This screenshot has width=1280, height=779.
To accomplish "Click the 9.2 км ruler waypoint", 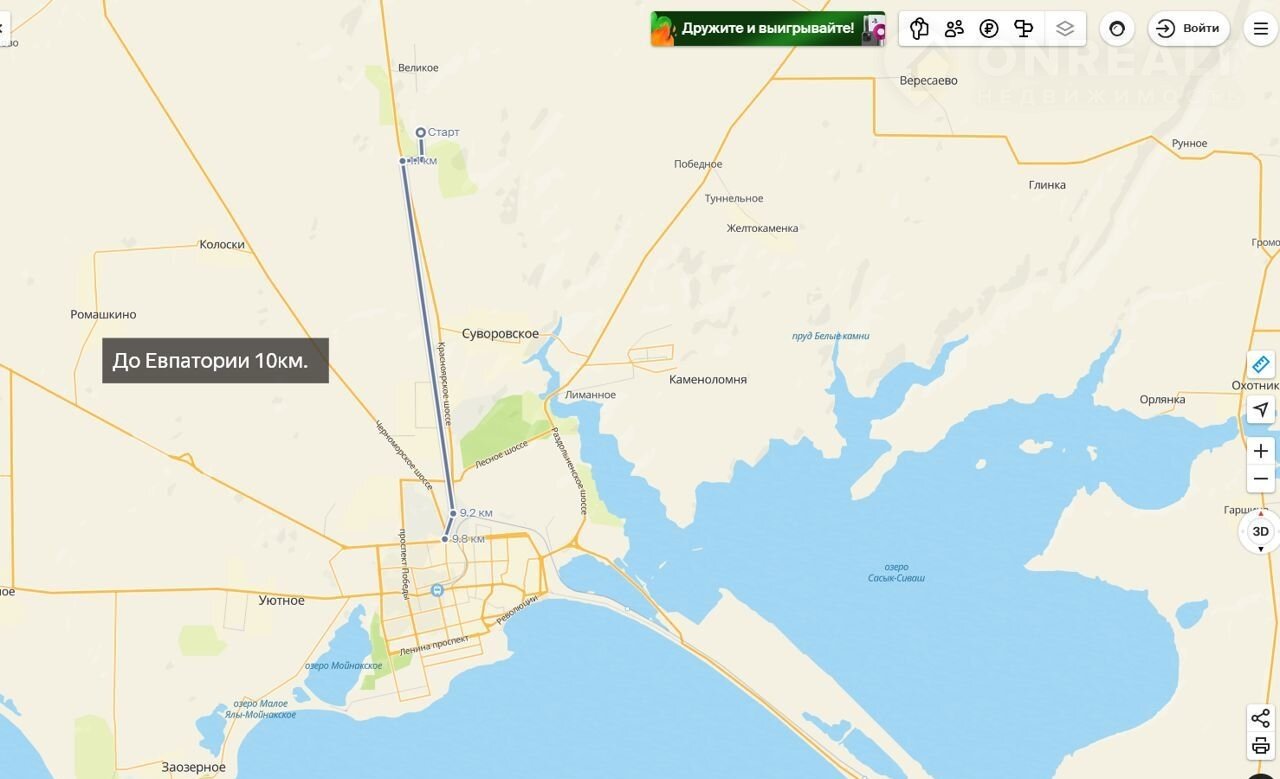I will 453,513.
